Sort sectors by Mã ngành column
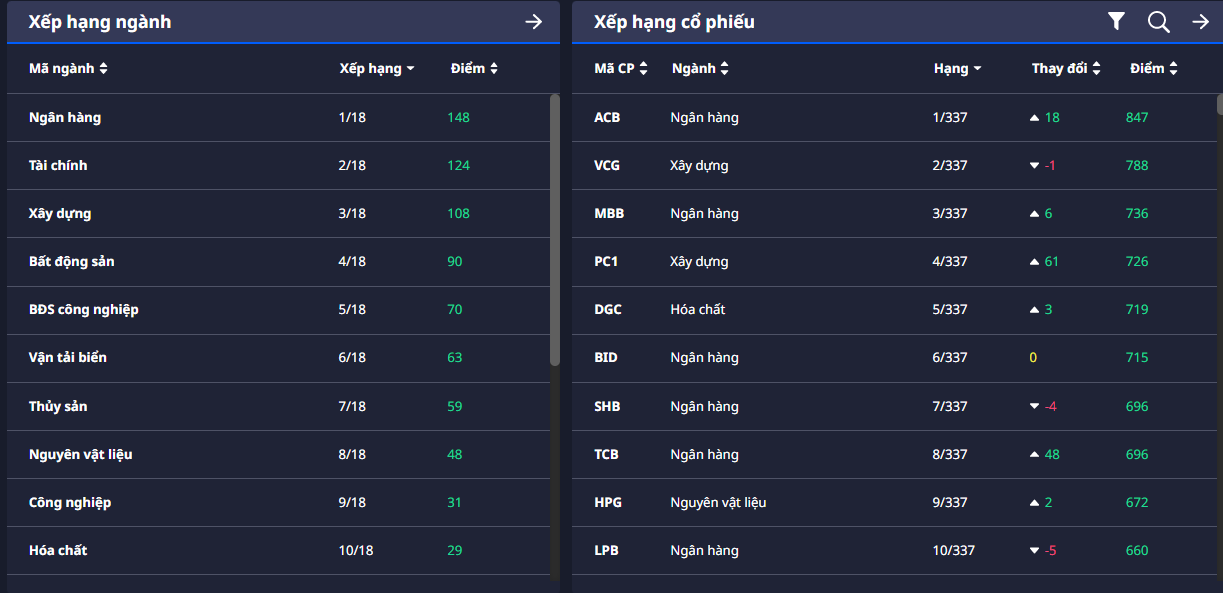 [68, 69]
